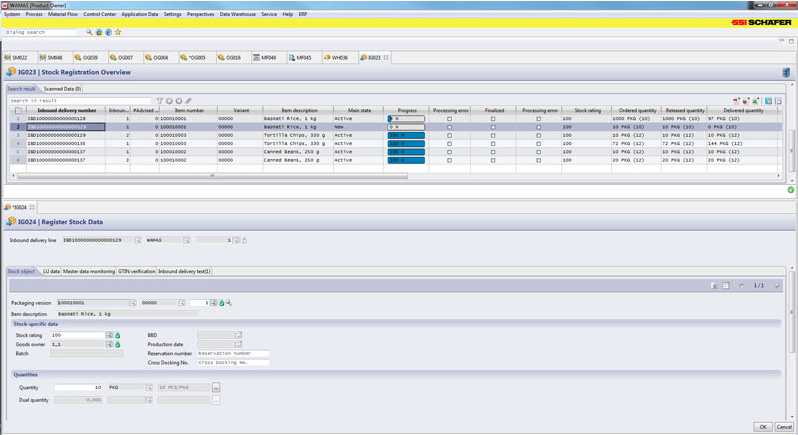
Task: Tick the table header select-all checkbox
Action: (18, 111)
